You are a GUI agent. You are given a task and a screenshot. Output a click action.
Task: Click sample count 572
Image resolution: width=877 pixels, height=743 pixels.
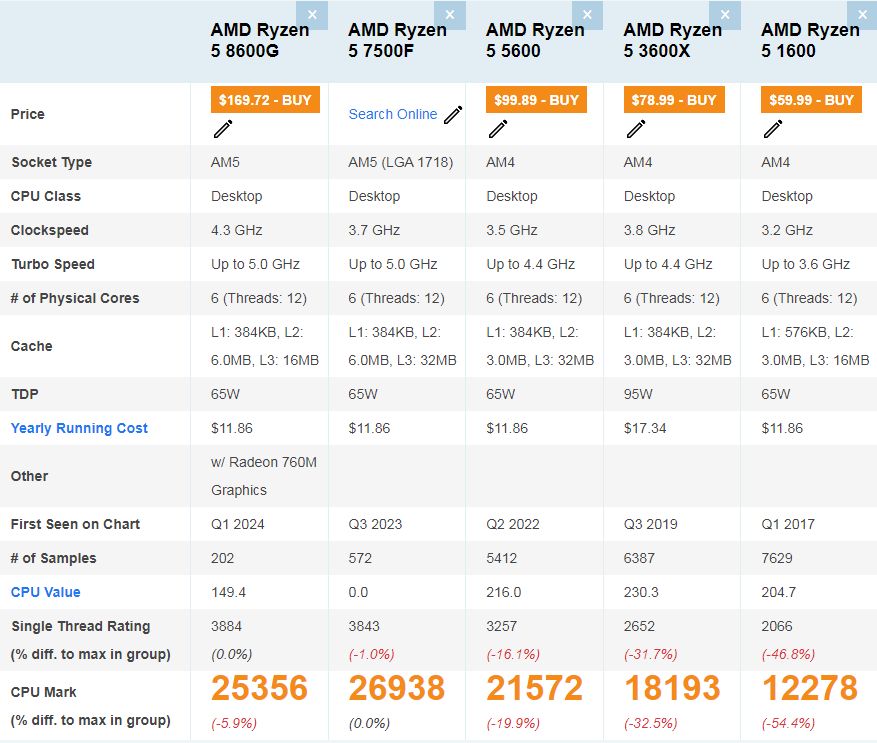[x=360, y=558]
